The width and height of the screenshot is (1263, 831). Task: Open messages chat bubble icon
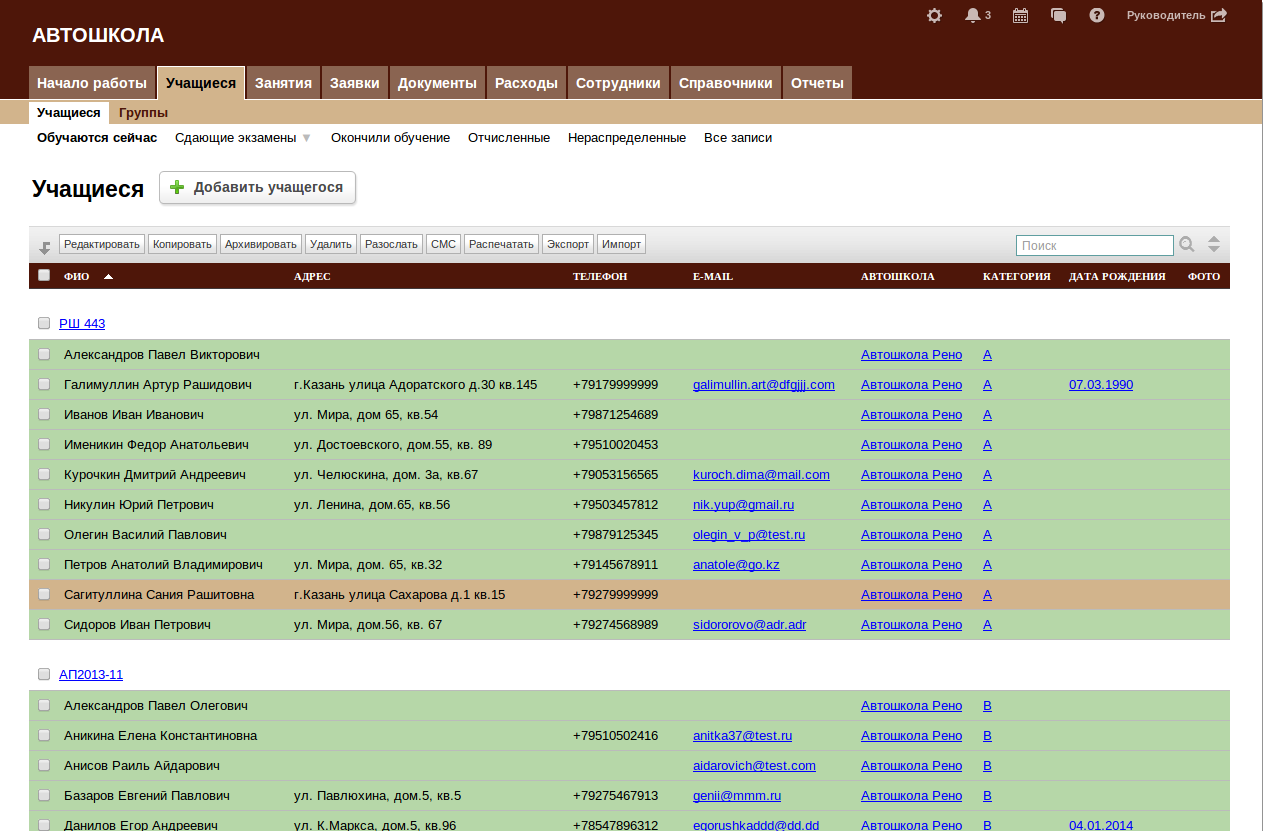coord(1058,16)
